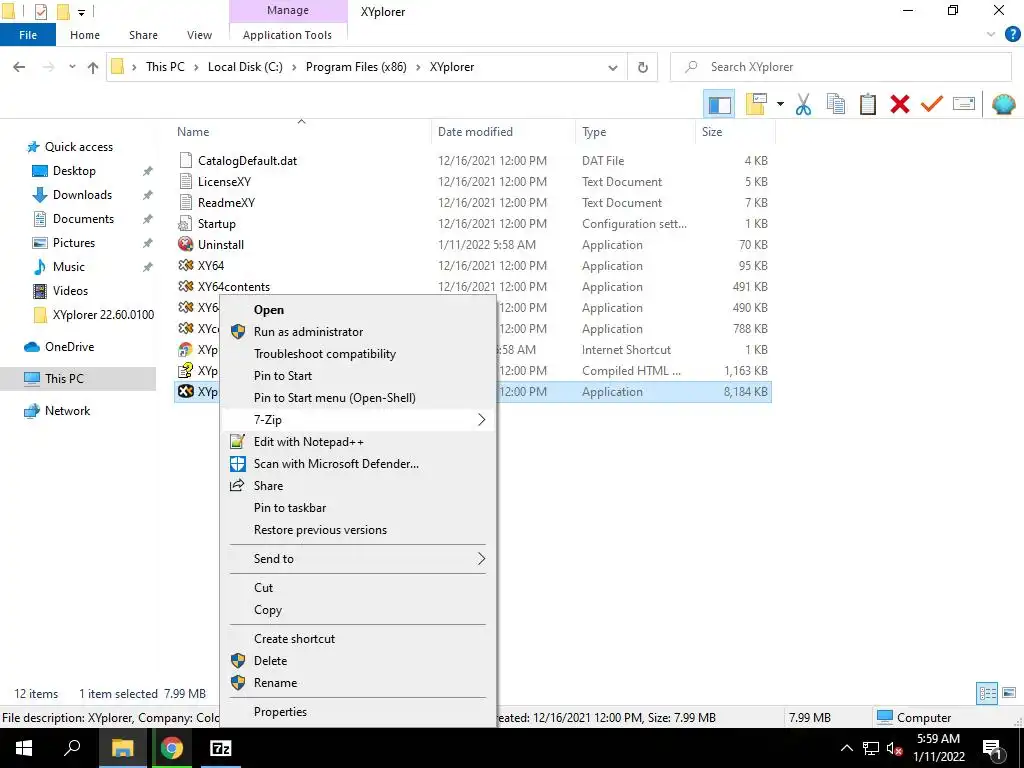Viewport: 1024px width, 768px height.
Task: Open Folder Options from the toolbar
Action: coord(756,104)
